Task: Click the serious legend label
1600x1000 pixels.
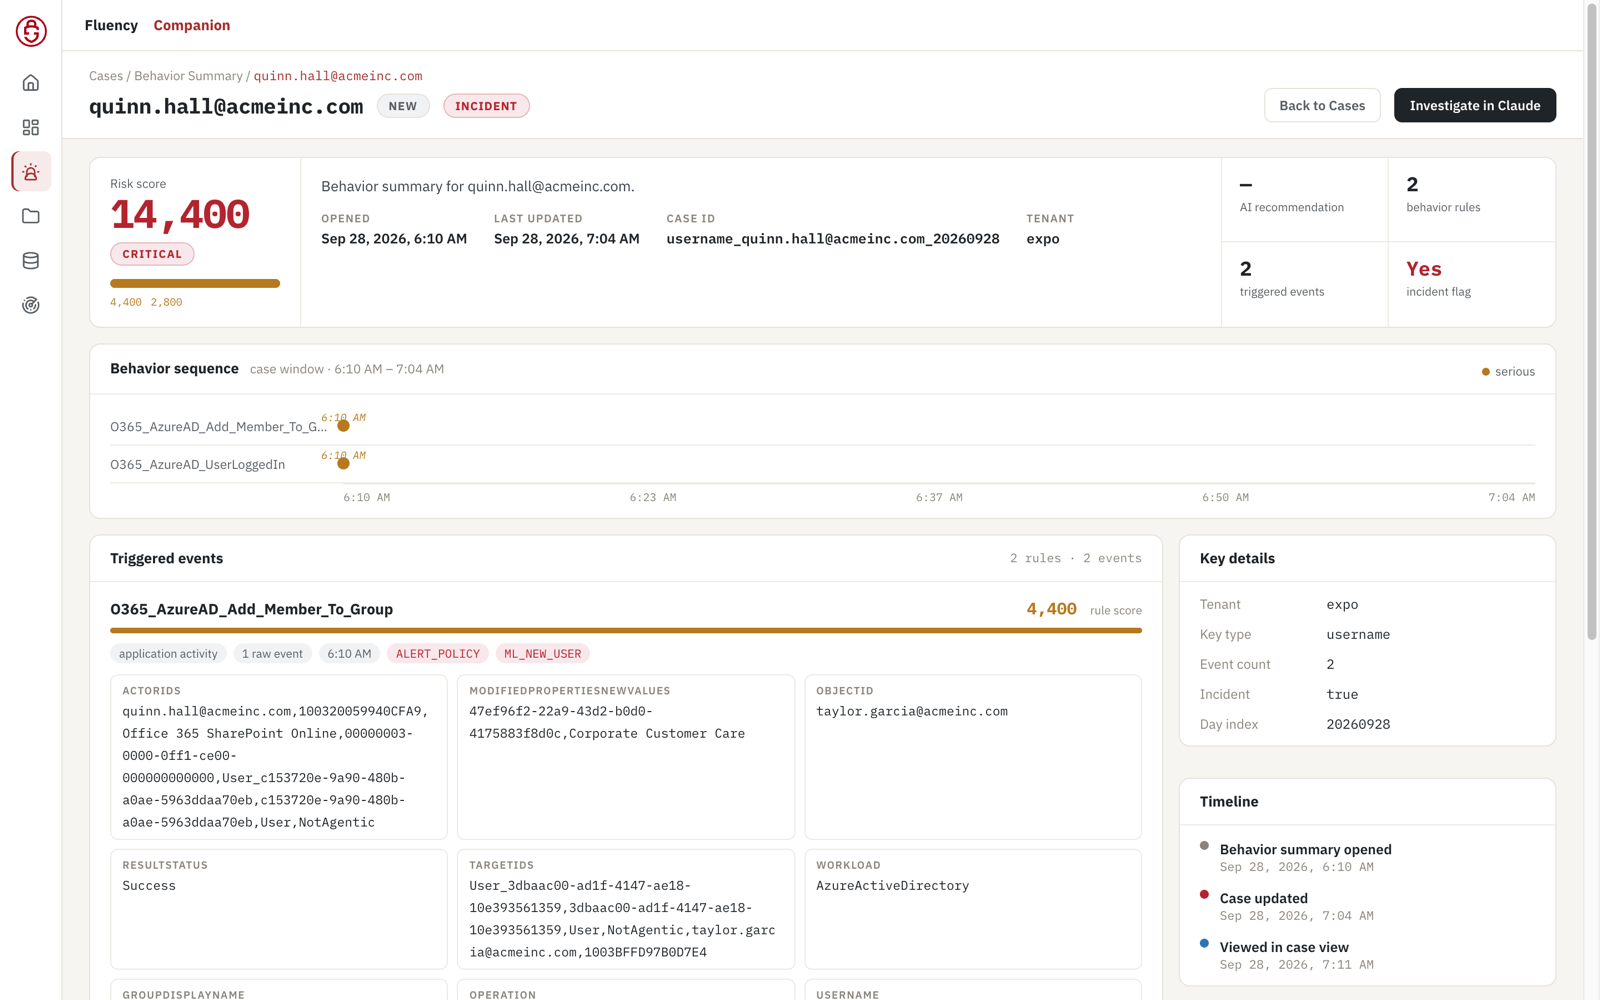Action: click(x=1515, y=372)
